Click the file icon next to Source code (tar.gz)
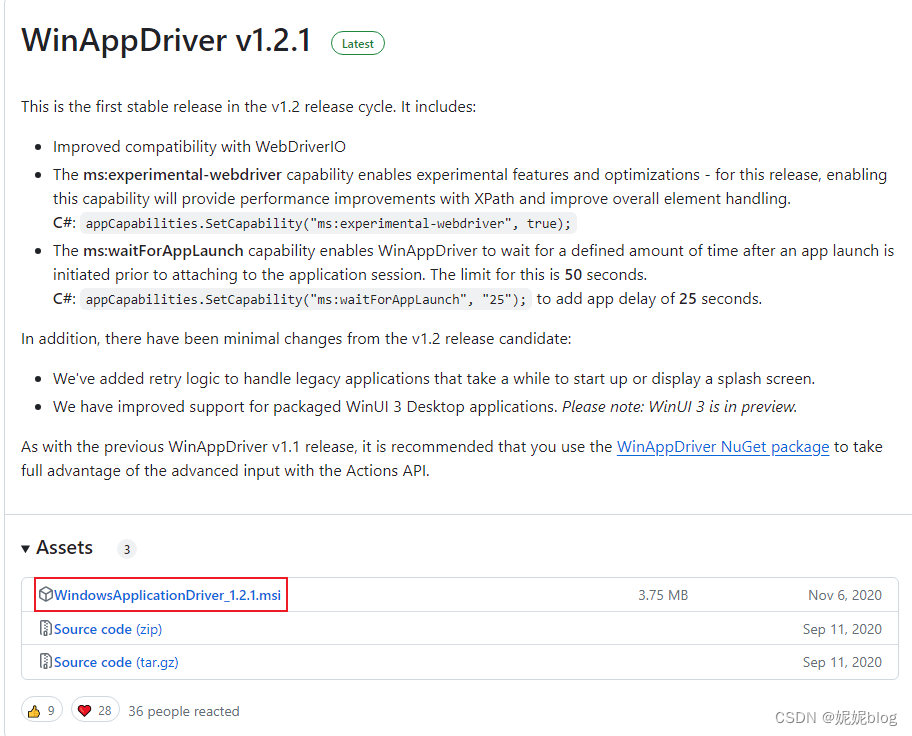Viewport: 912px width, 736px height. [x=45, y=662]
